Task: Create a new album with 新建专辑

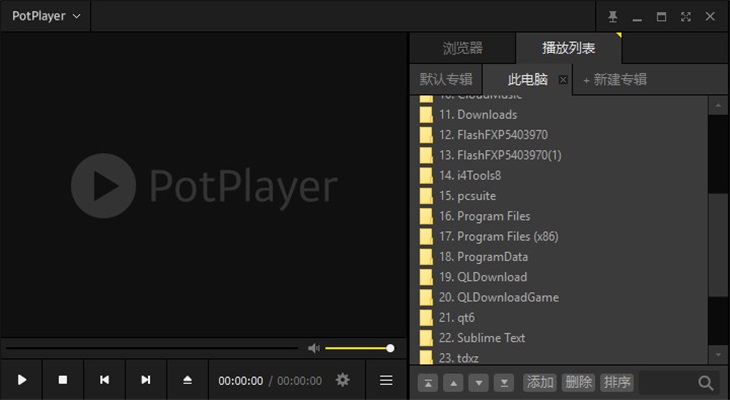Action: (615, 80)
